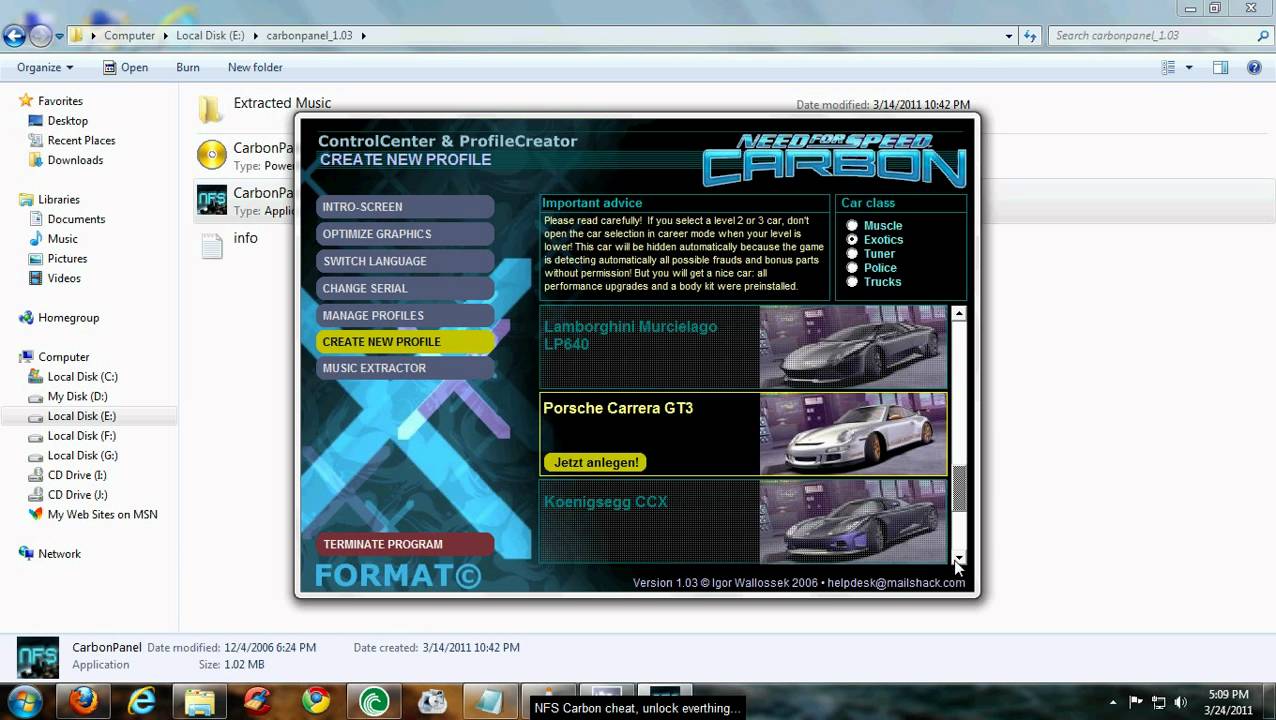Screen dimensions: 1276x720
Task: Click the volume speaker icon in tray
Action: (x=1181, y=702)
